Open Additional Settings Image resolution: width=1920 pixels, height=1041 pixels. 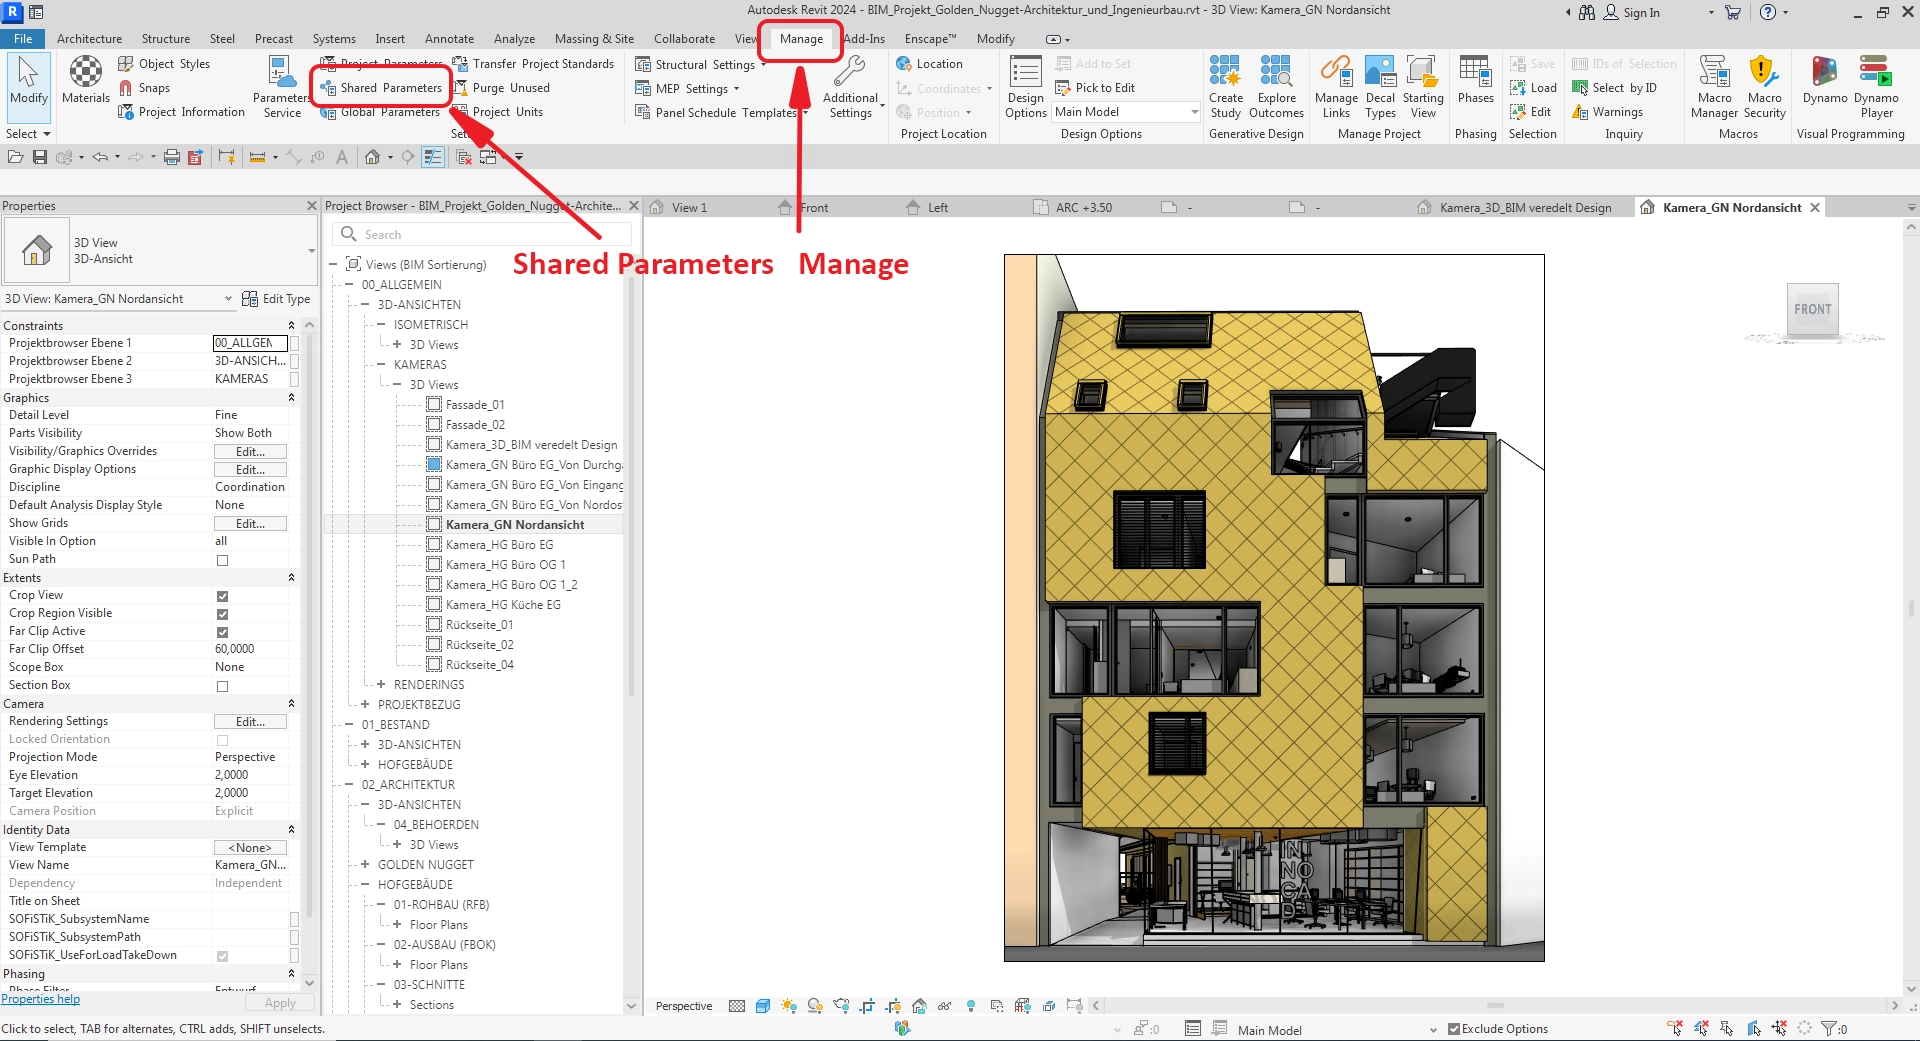click(850, 86)
